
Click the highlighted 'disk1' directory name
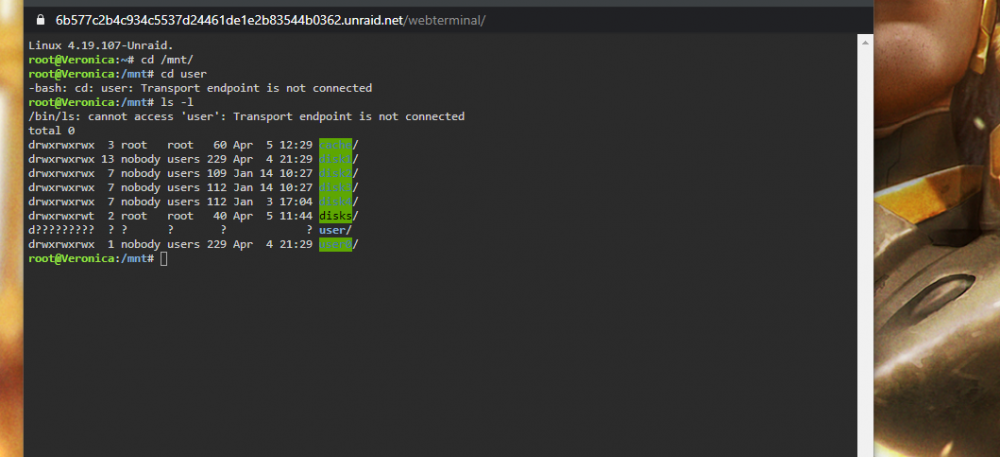[x=335, y=159]
